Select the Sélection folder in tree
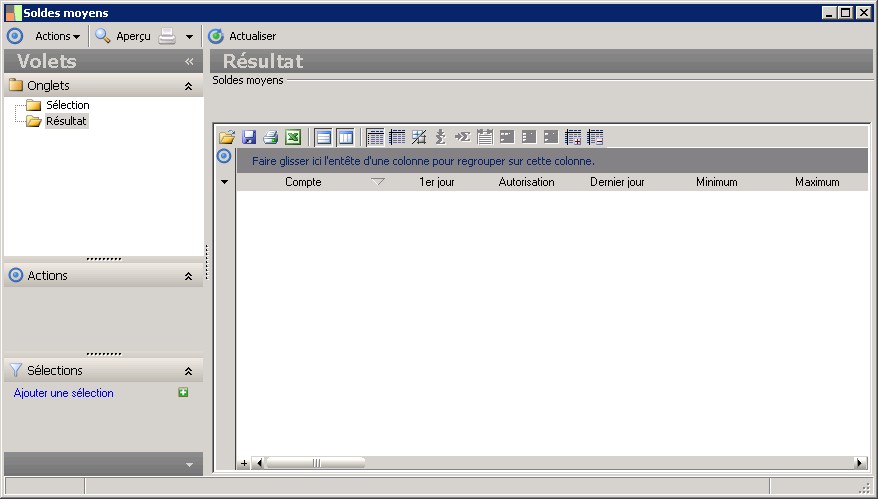Viewport: 878px width, 499px height. pos(68,105)
